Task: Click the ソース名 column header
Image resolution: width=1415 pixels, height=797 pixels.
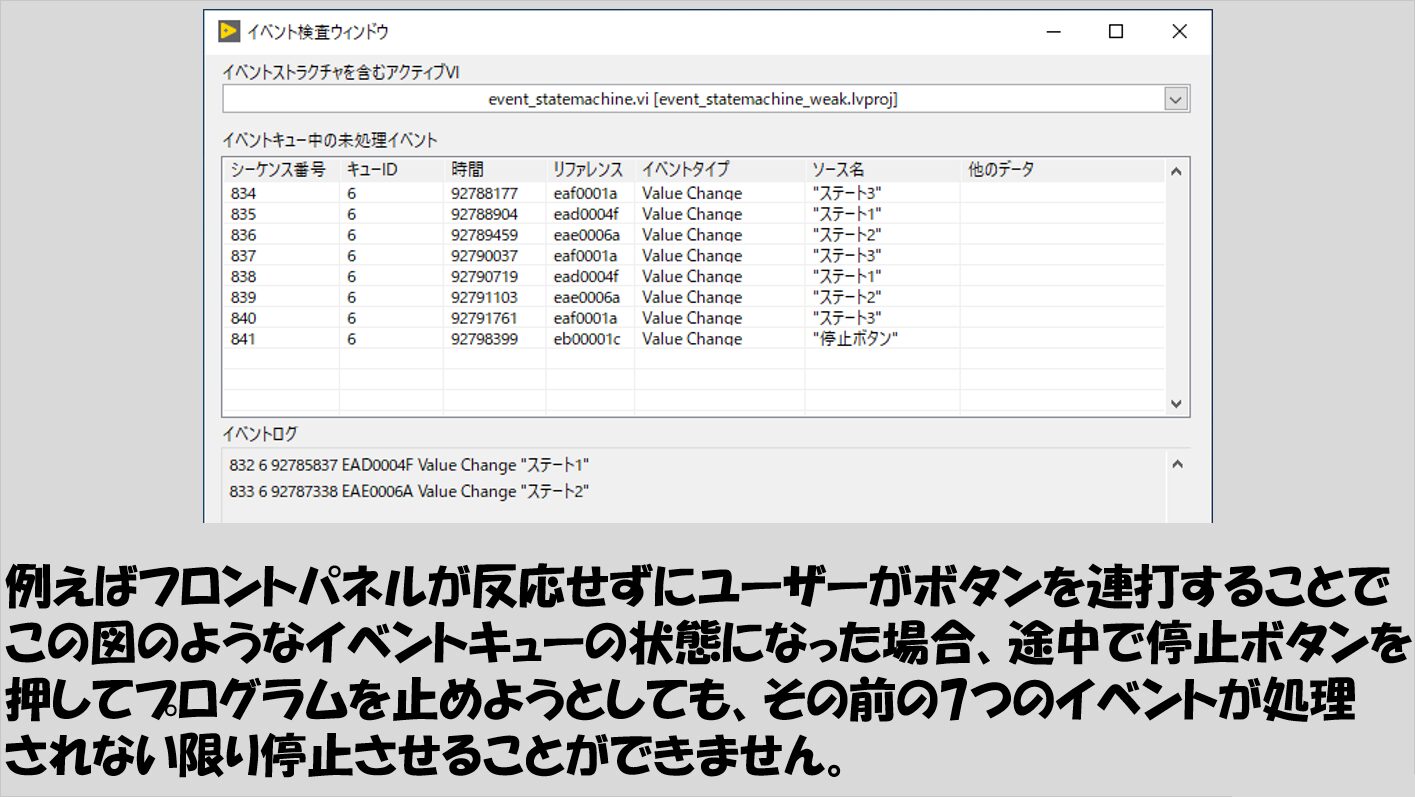Action: 837,169
